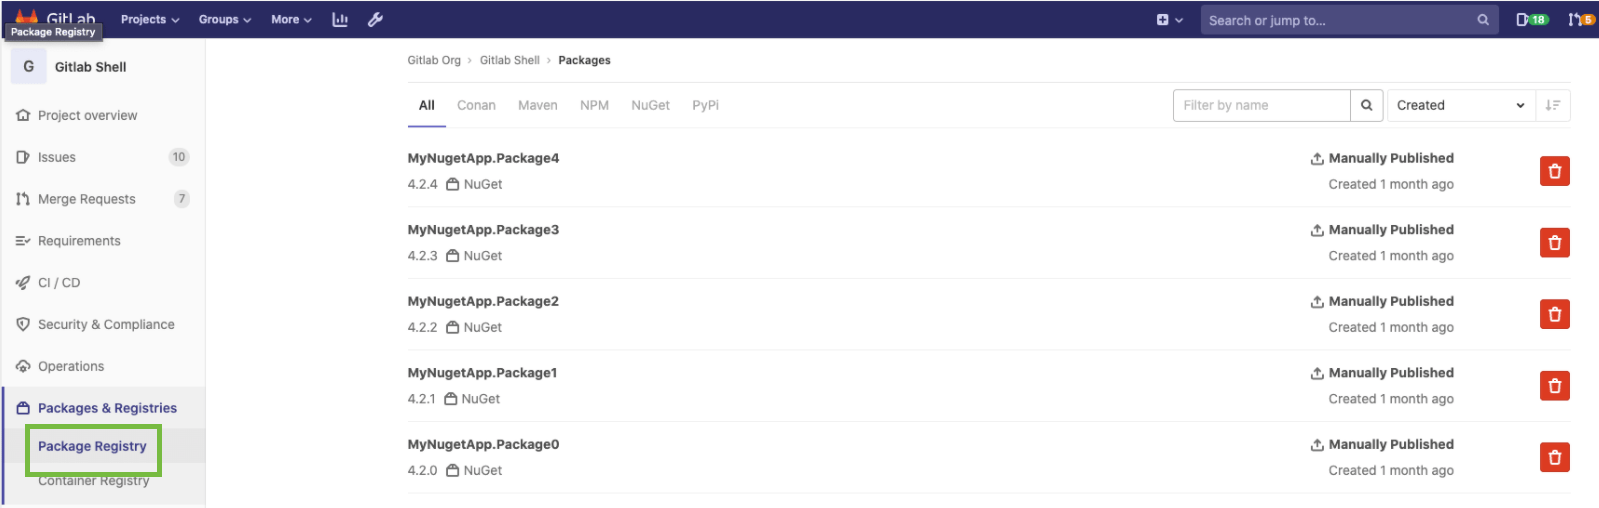Delete MyNugetApp.Package2 with trash button
The height and width of the screenshot is (508, 1599).
(1554, 314)
